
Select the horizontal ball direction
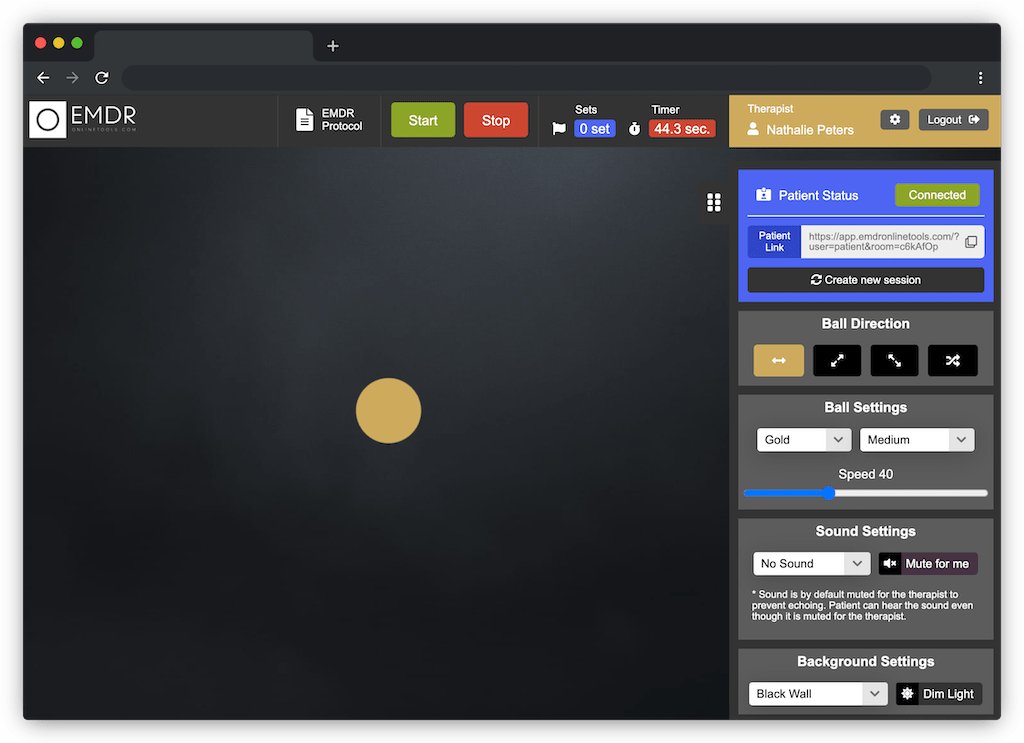pos(778,360)
